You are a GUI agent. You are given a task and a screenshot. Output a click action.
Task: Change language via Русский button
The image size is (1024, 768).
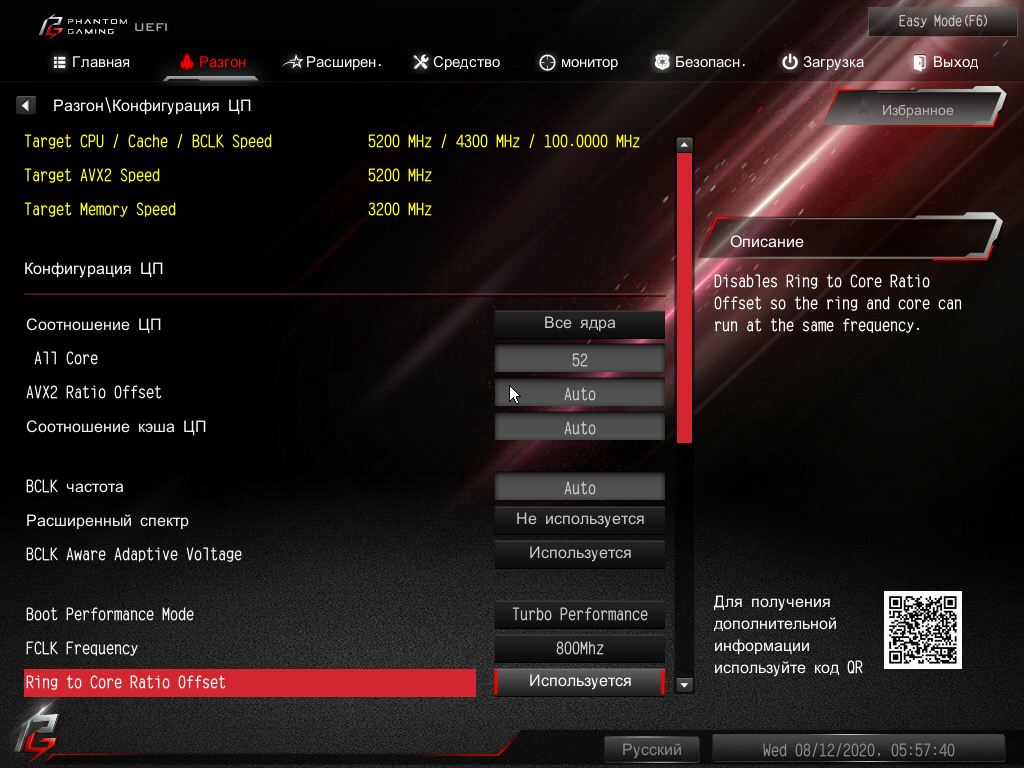click(652, 749)
